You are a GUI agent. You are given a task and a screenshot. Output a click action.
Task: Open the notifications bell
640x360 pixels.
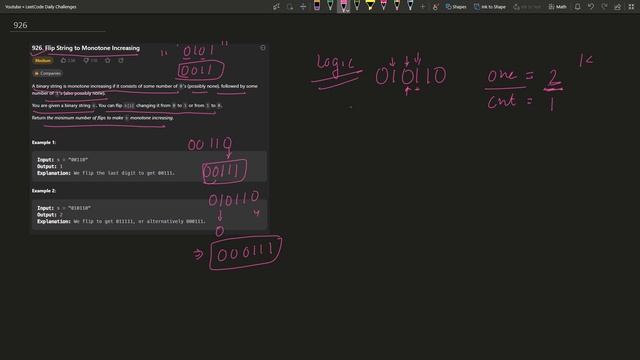tap(578, 7)
